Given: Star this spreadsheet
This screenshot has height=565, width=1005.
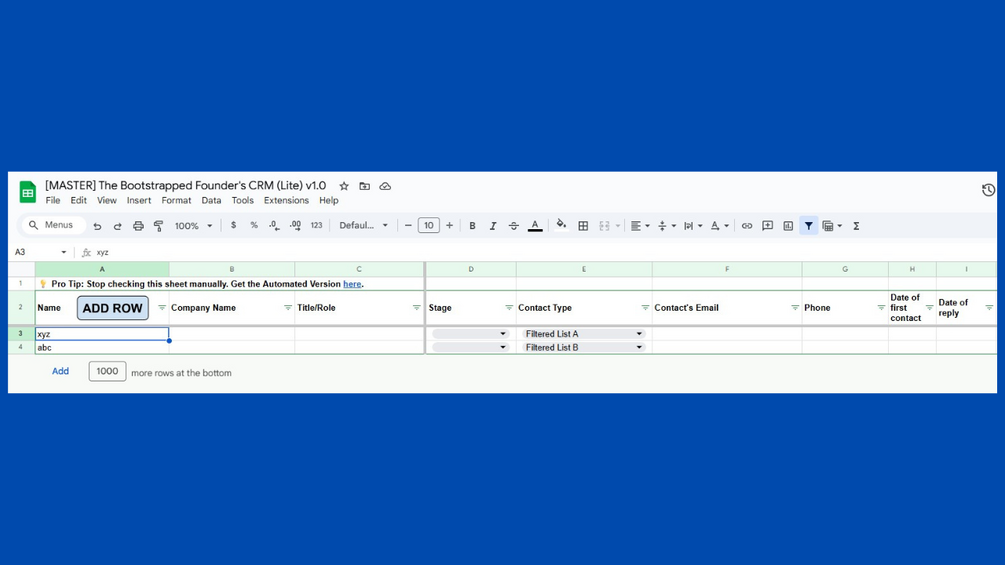Looking at the screenshot, I should [344, 186].
